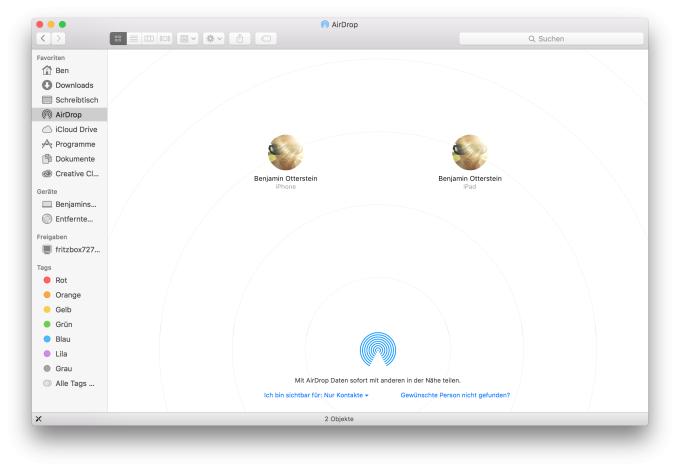Click the tools icon in status bar
This screenshot has height=471, width=680.
click(x=39, y=419)
